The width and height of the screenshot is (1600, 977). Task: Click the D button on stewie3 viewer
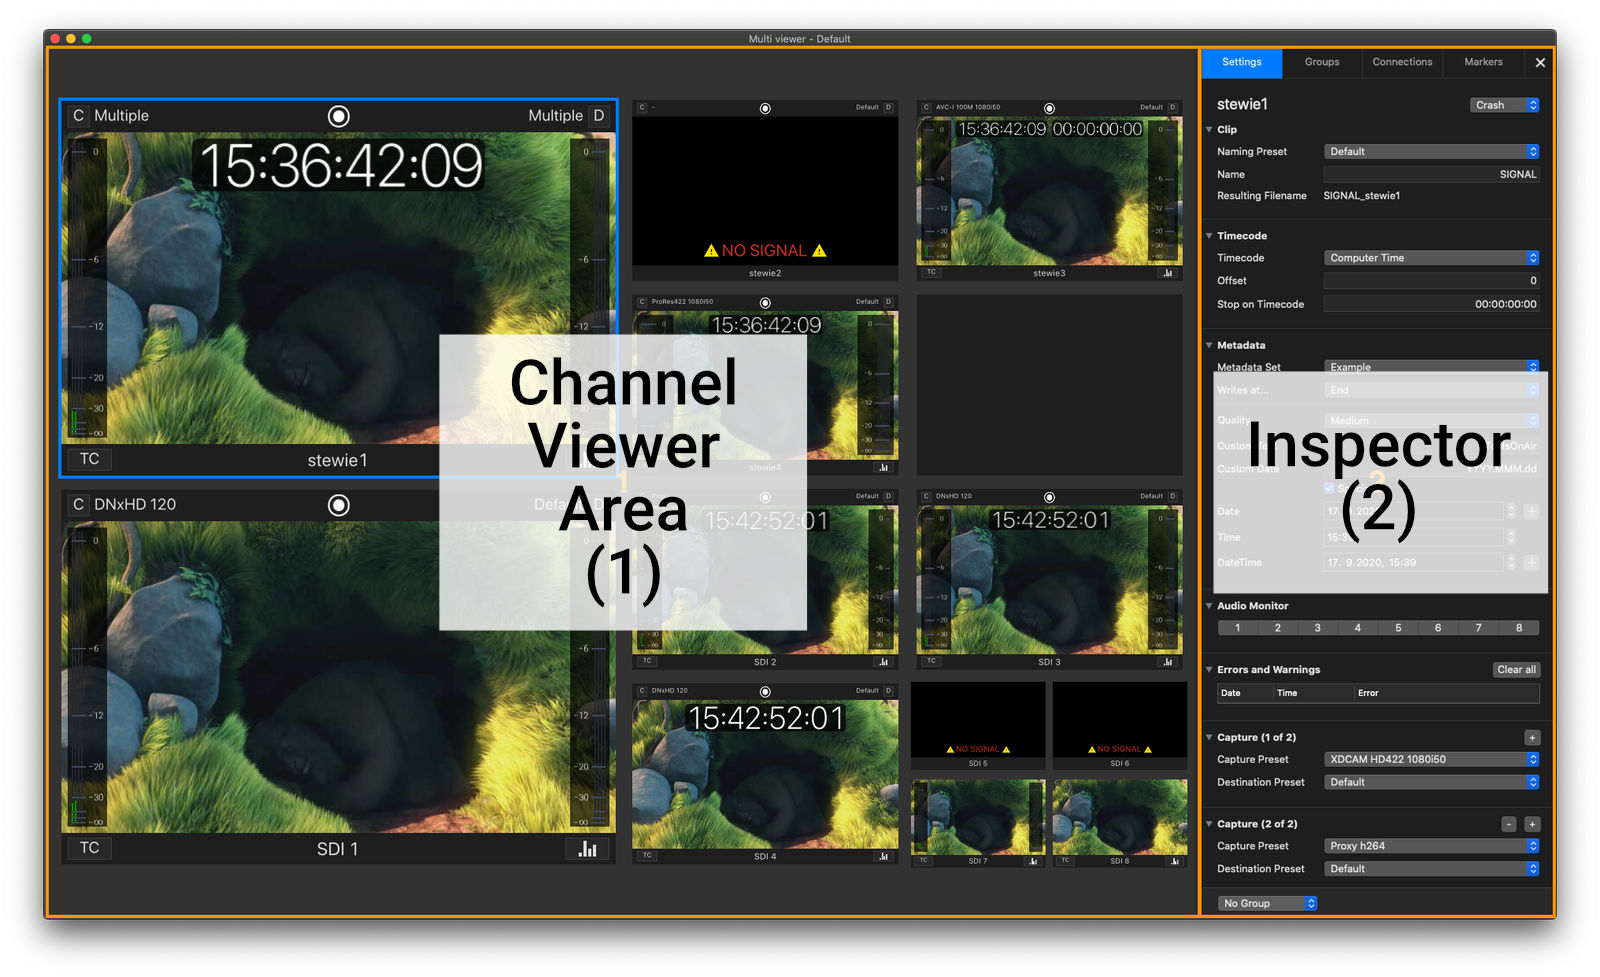(x=1172, y=107)
